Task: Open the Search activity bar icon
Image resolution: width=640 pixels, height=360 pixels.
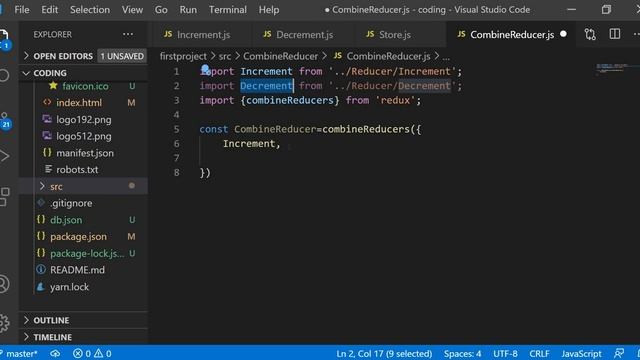Action: click(x=4, y=76)
